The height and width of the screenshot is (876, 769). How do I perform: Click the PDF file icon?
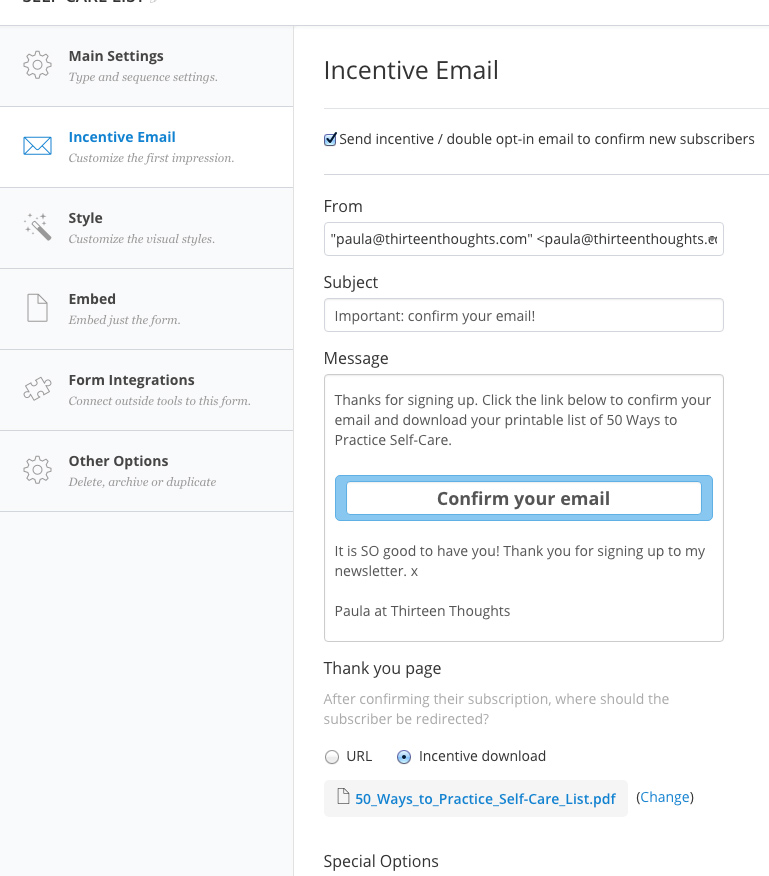[343, 797]
